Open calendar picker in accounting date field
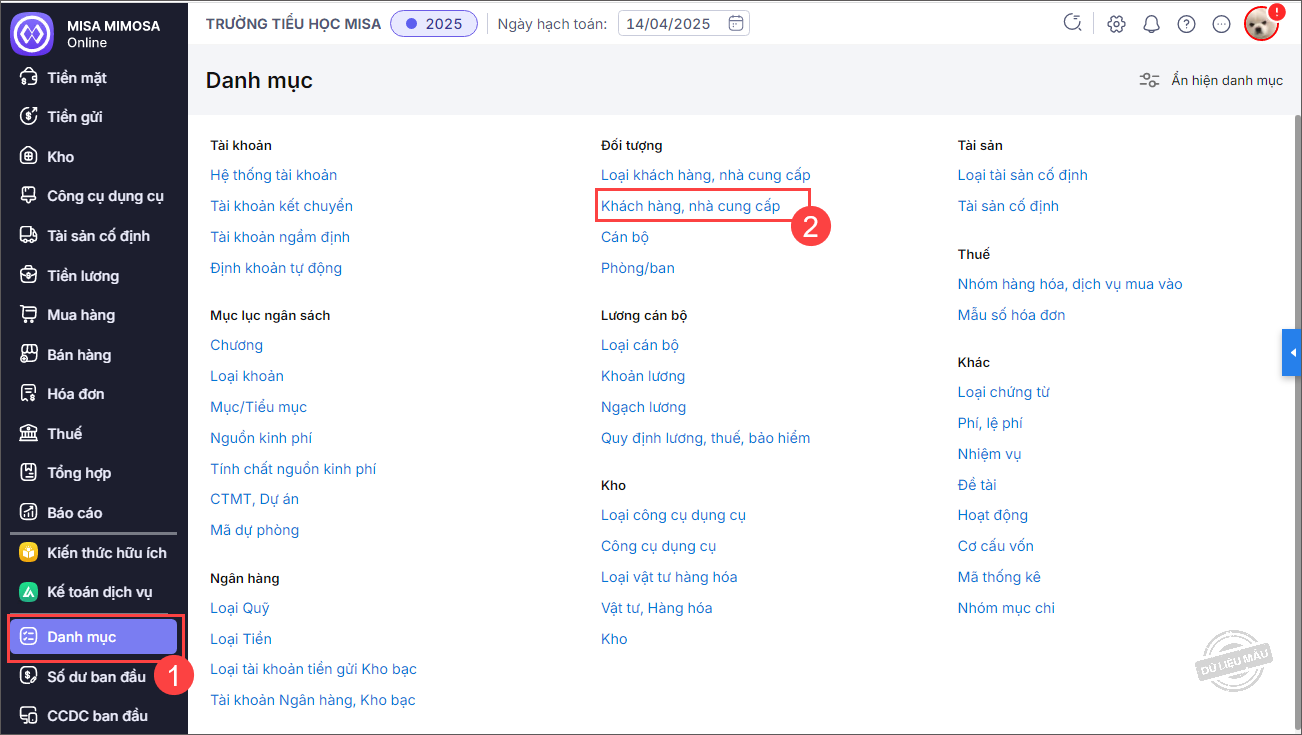Viewport: 1302px width, 735px height. pos(736,24)
